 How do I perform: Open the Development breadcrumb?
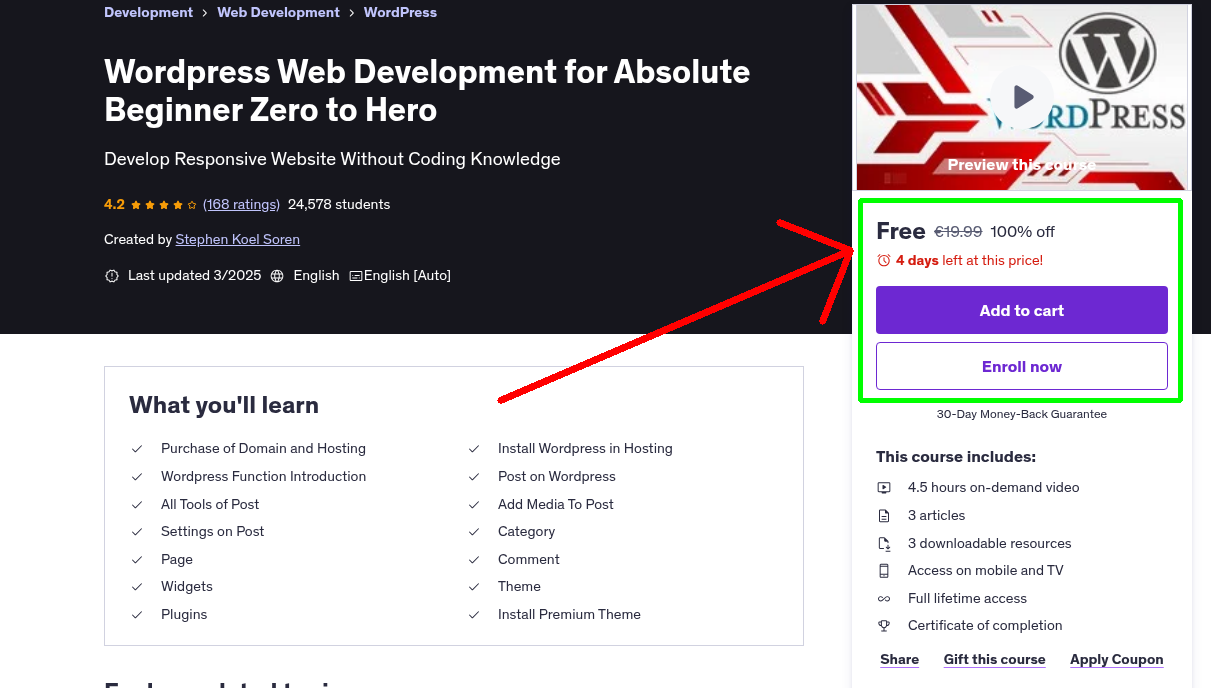[148, 13]
